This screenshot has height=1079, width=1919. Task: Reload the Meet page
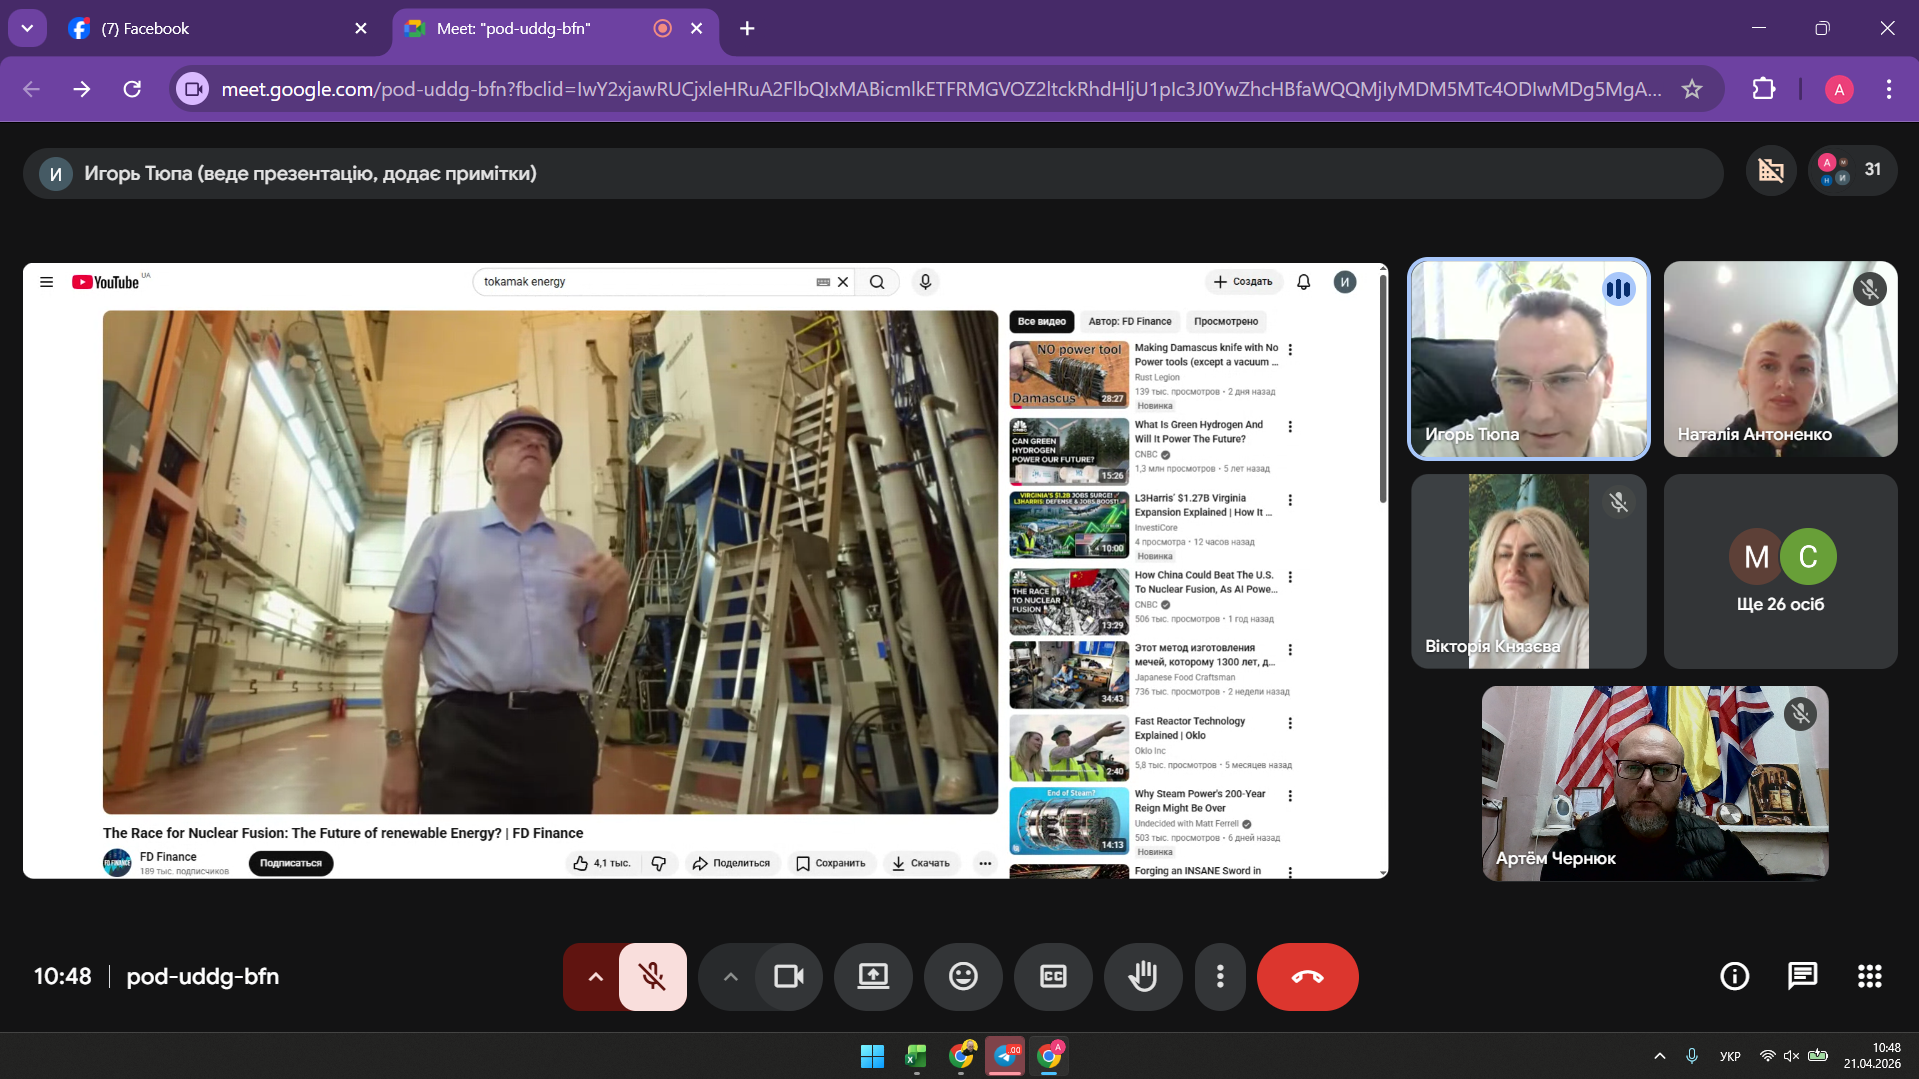(132, 89)
